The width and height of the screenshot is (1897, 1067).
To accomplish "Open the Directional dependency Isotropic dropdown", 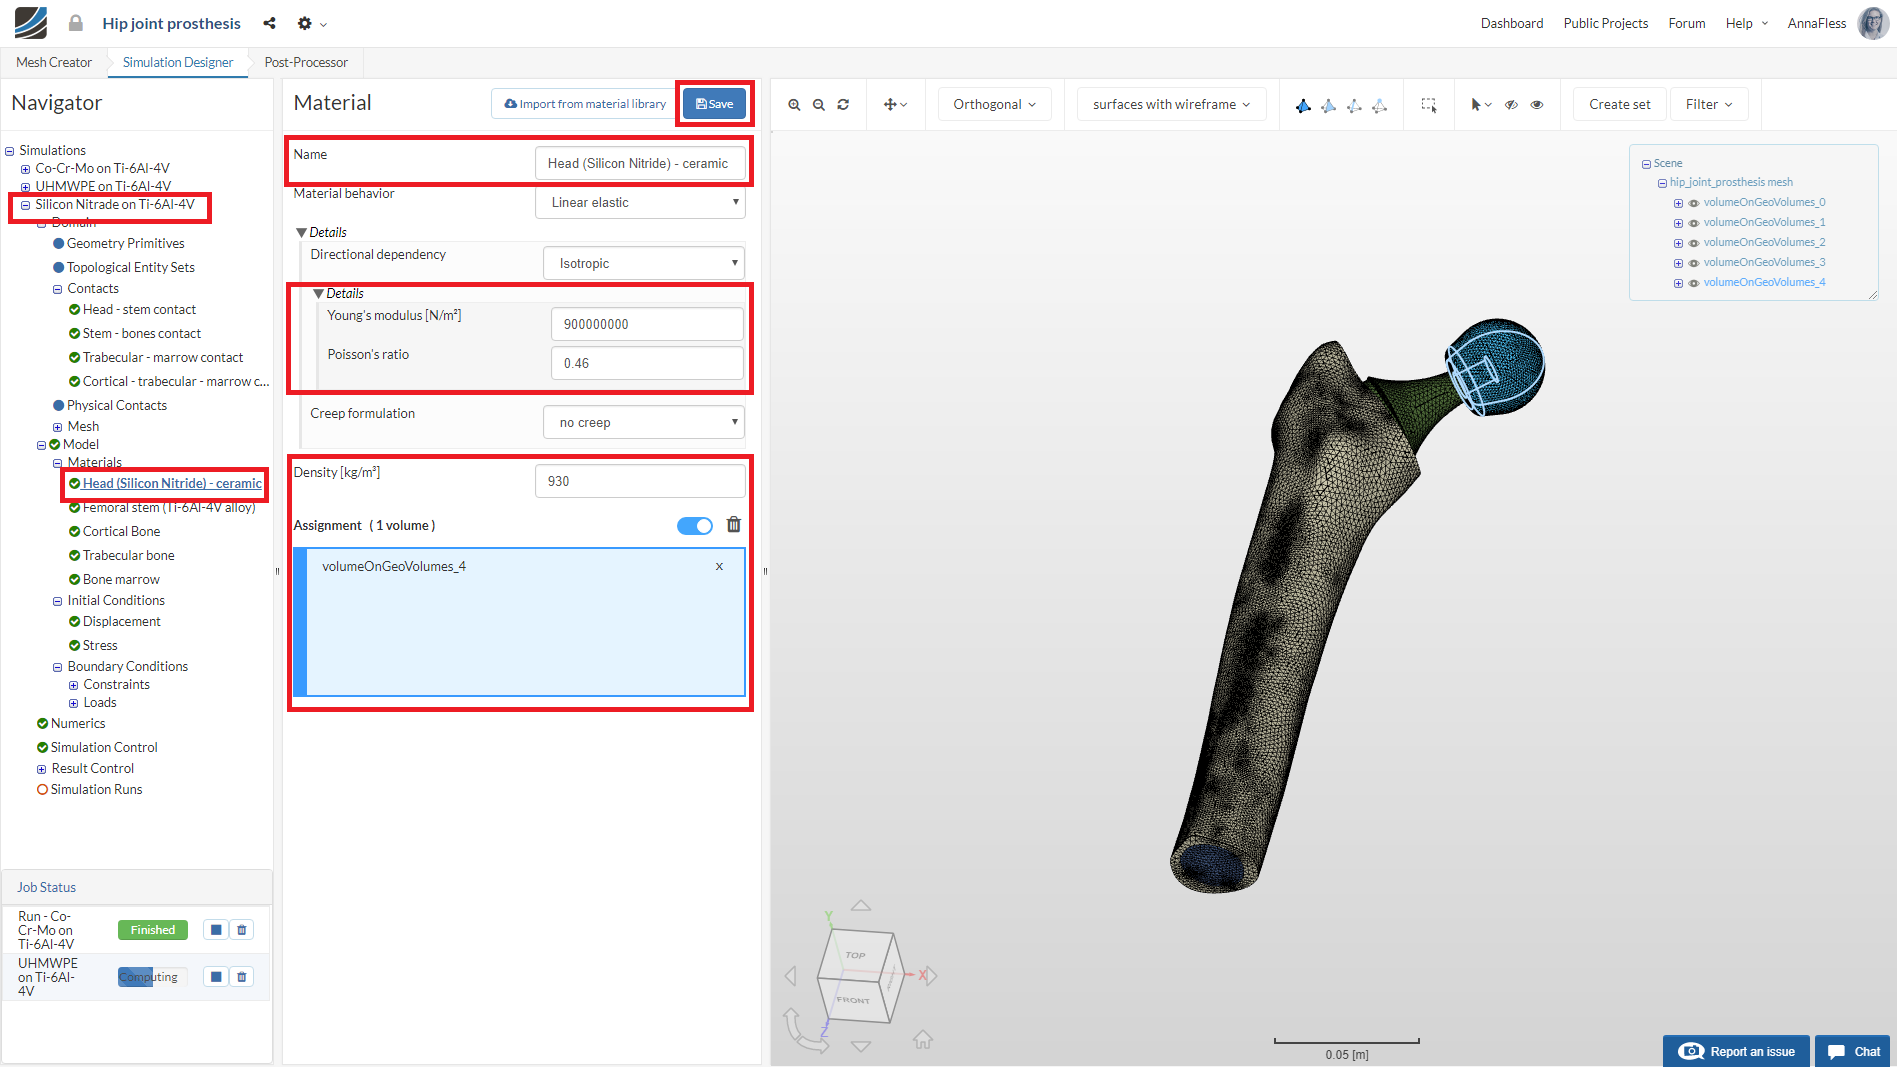I will click(645, 263).
